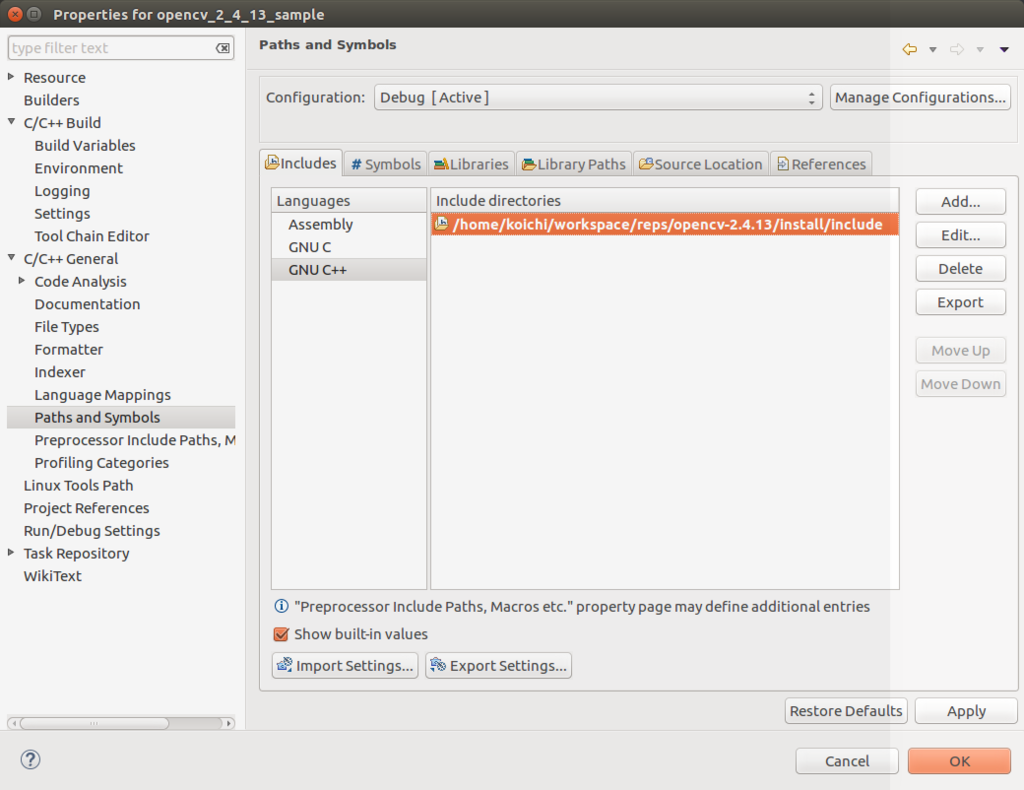Click the Add... button
Viewport: 1024px width, 790px height.
tap(960, 202)
